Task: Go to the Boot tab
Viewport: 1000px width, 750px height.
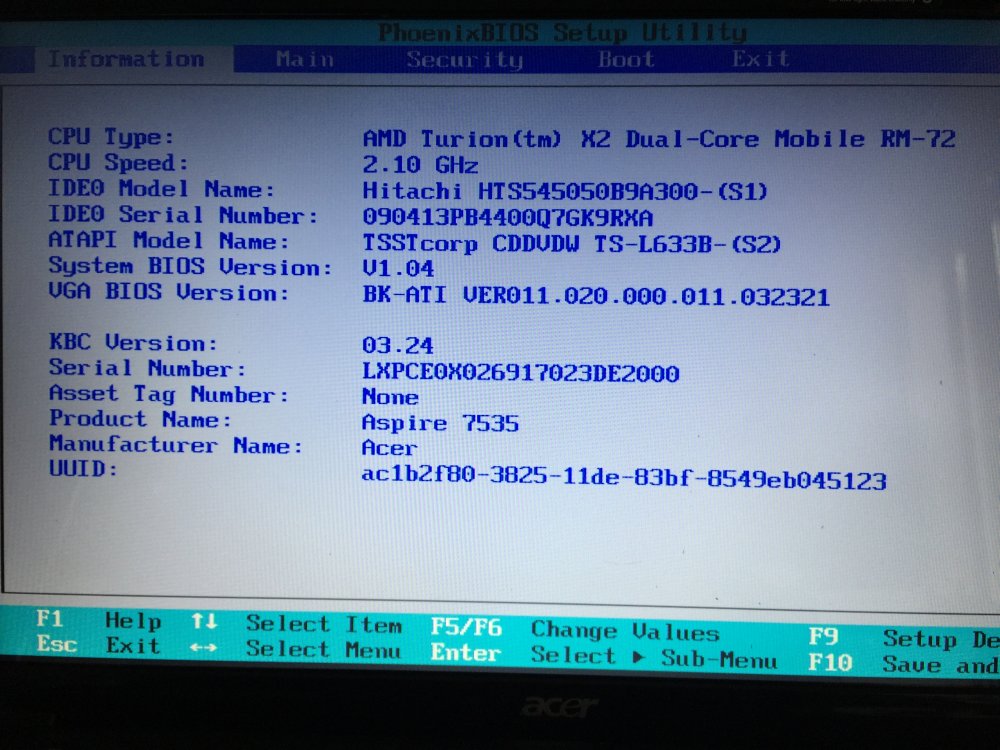Action: [626, 59]
